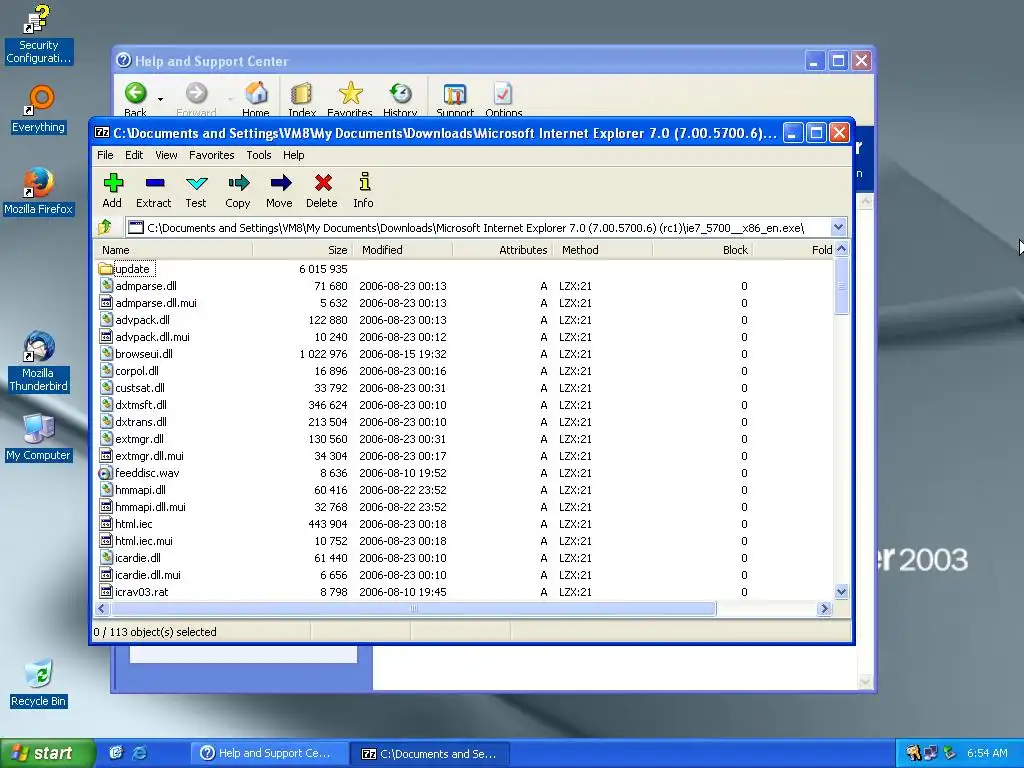Sort by Method column header

[603, 250]
